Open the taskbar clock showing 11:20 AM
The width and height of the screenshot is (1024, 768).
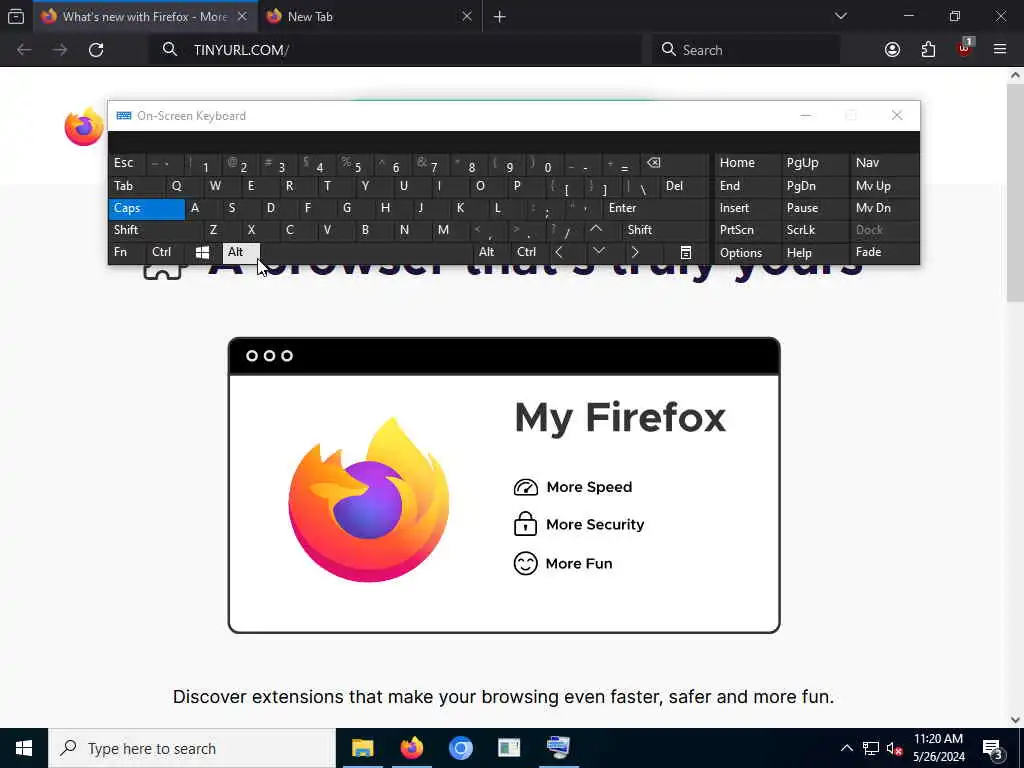pyautogui.click(x=938, y=748)
